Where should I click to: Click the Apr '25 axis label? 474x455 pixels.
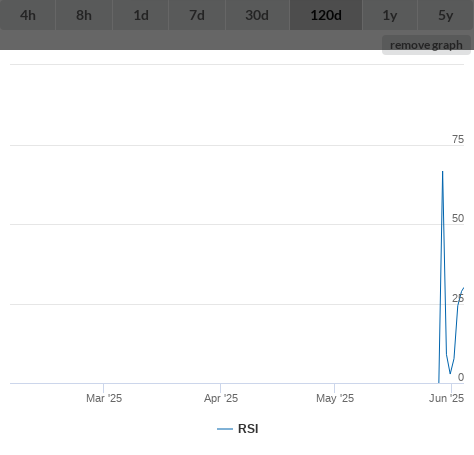221,398
